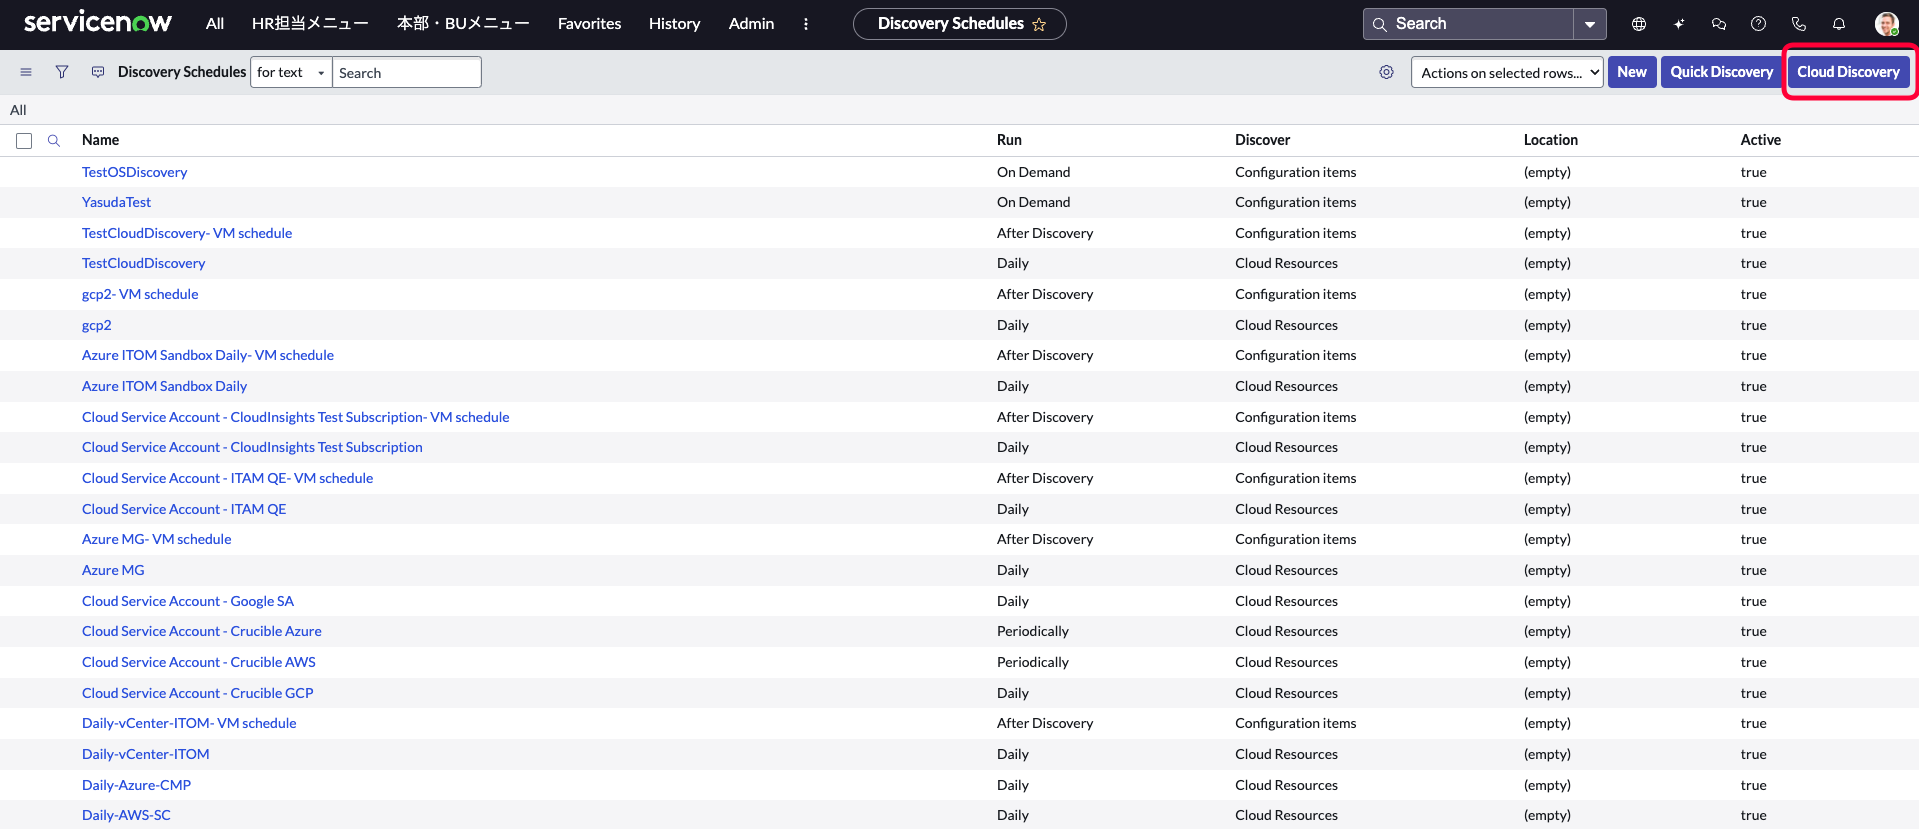
Task: Open the 本部・BUメニュー menu
Action: [463, 24]
